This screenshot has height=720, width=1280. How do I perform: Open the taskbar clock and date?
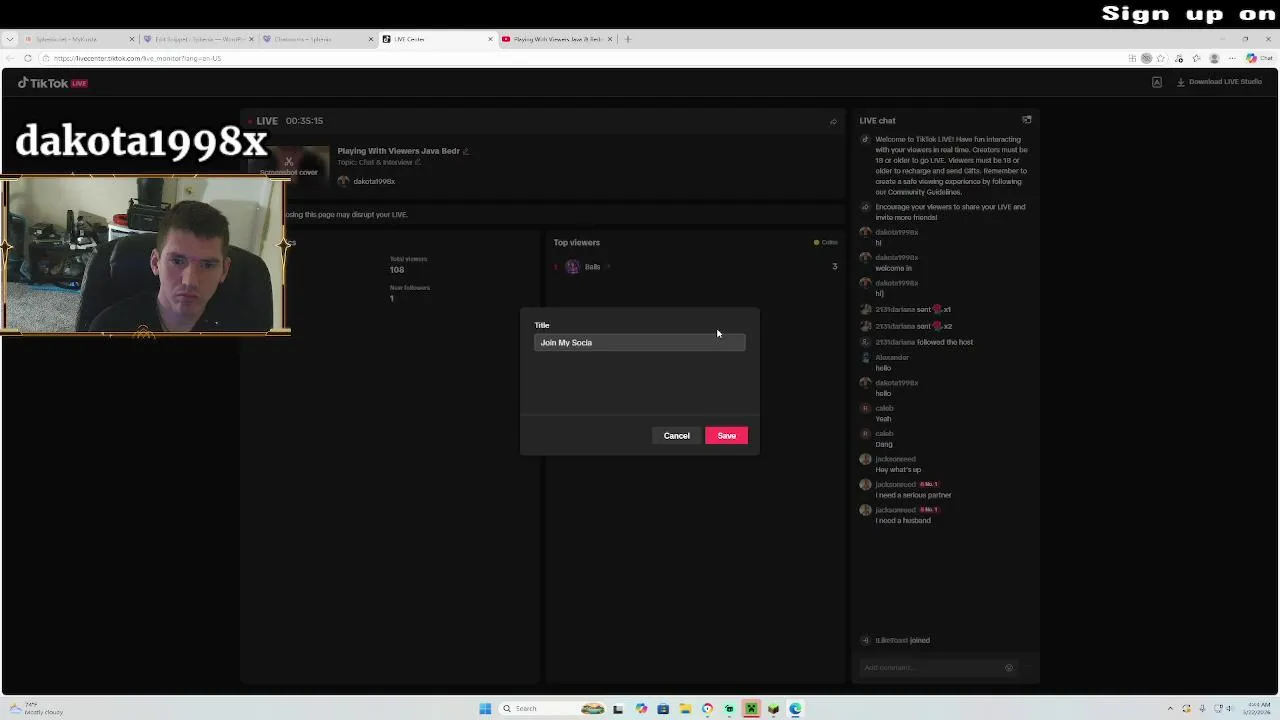point(1259,708)
